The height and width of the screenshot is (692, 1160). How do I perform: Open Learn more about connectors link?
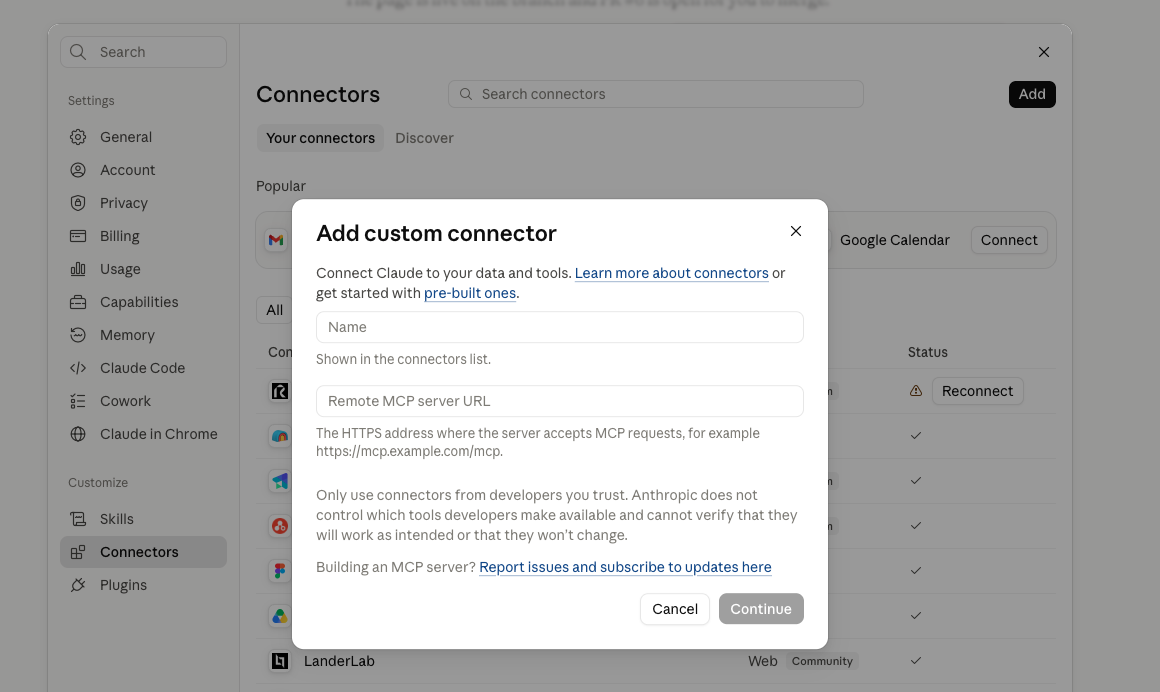672,273
